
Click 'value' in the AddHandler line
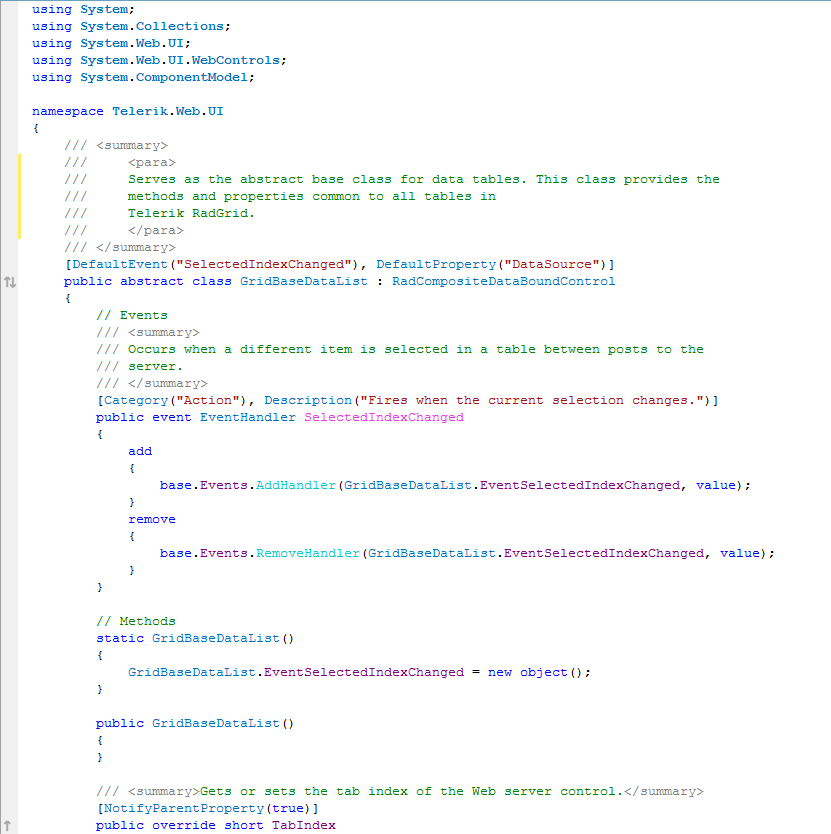pyautogui.click(x=716, y=486)
